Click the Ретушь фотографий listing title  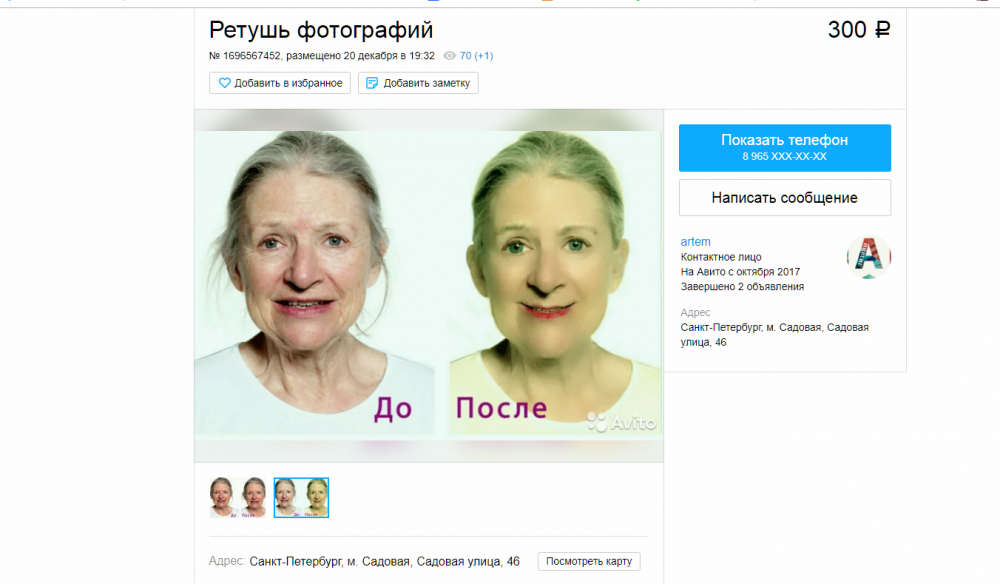[x=321, y=30]
